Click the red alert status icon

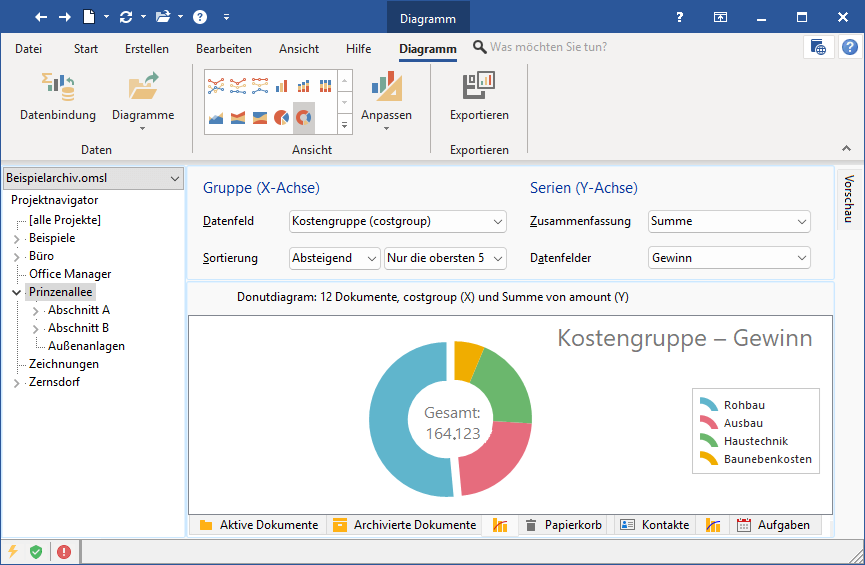[64, 551]
